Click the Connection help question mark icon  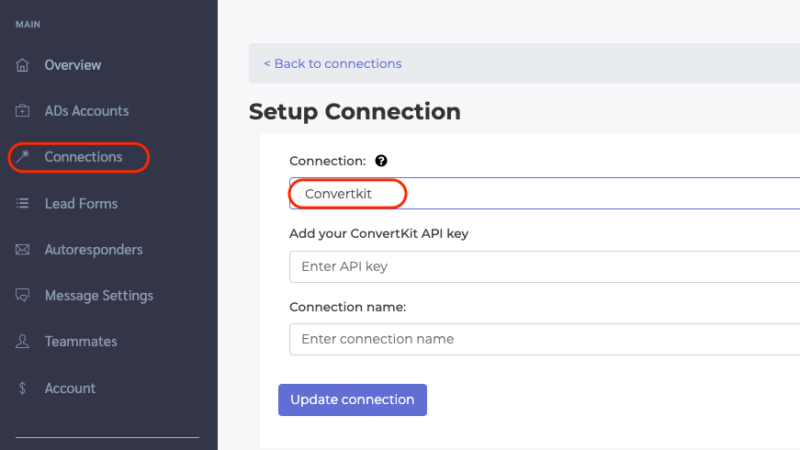(381, 161)
